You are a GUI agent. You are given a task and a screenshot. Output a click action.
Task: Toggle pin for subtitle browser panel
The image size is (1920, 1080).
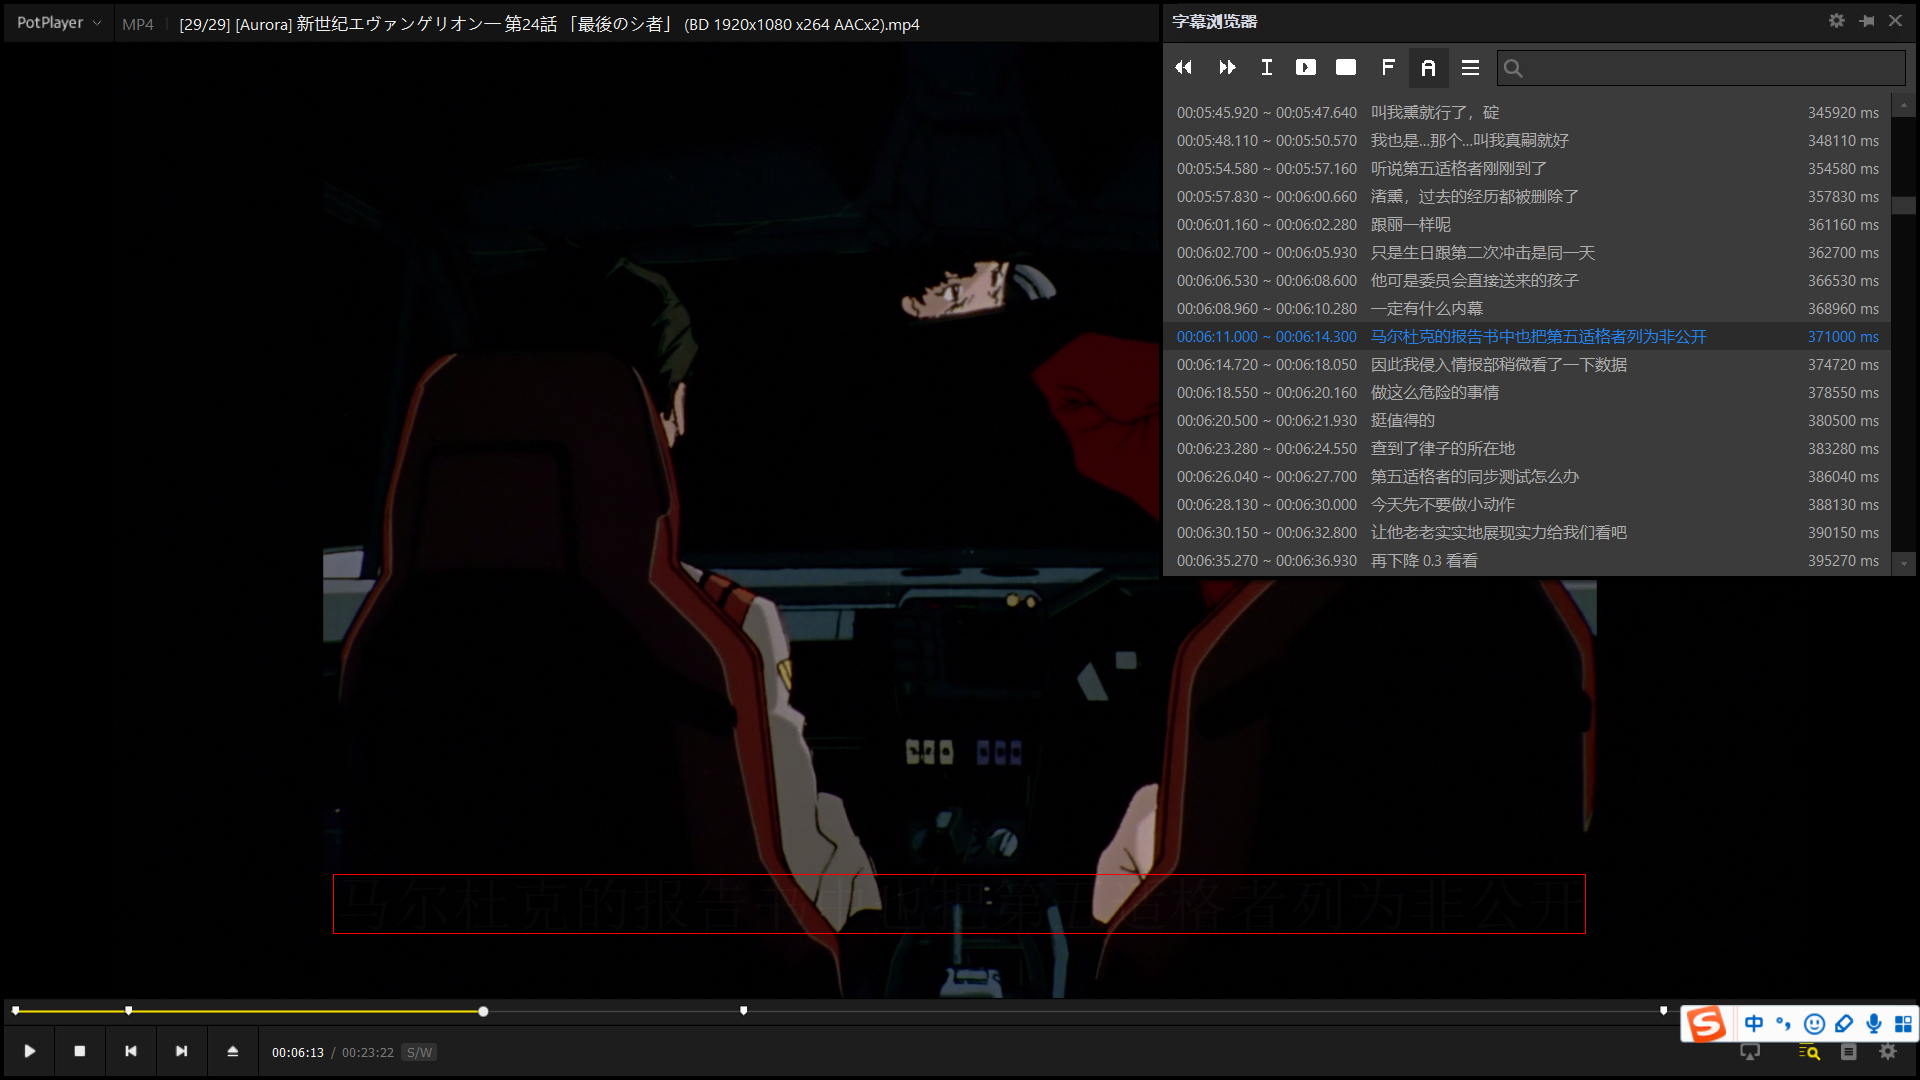pyautogui.click(x=1866, y=21)
